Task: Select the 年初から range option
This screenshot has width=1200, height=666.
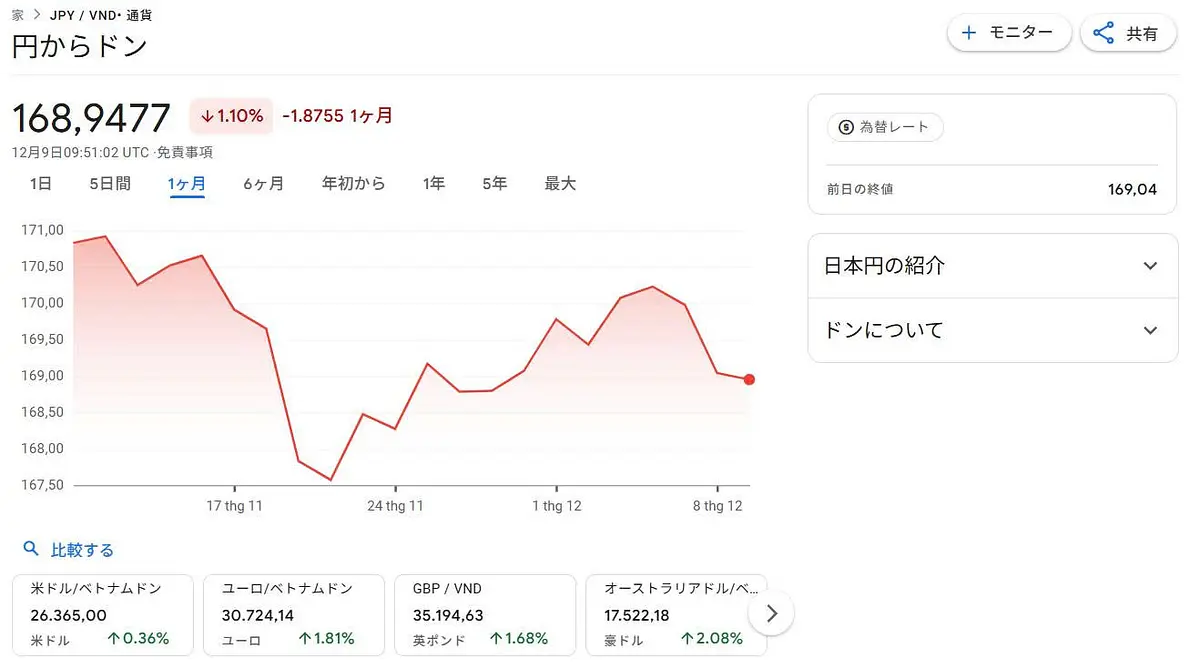Action: [353, 183]
